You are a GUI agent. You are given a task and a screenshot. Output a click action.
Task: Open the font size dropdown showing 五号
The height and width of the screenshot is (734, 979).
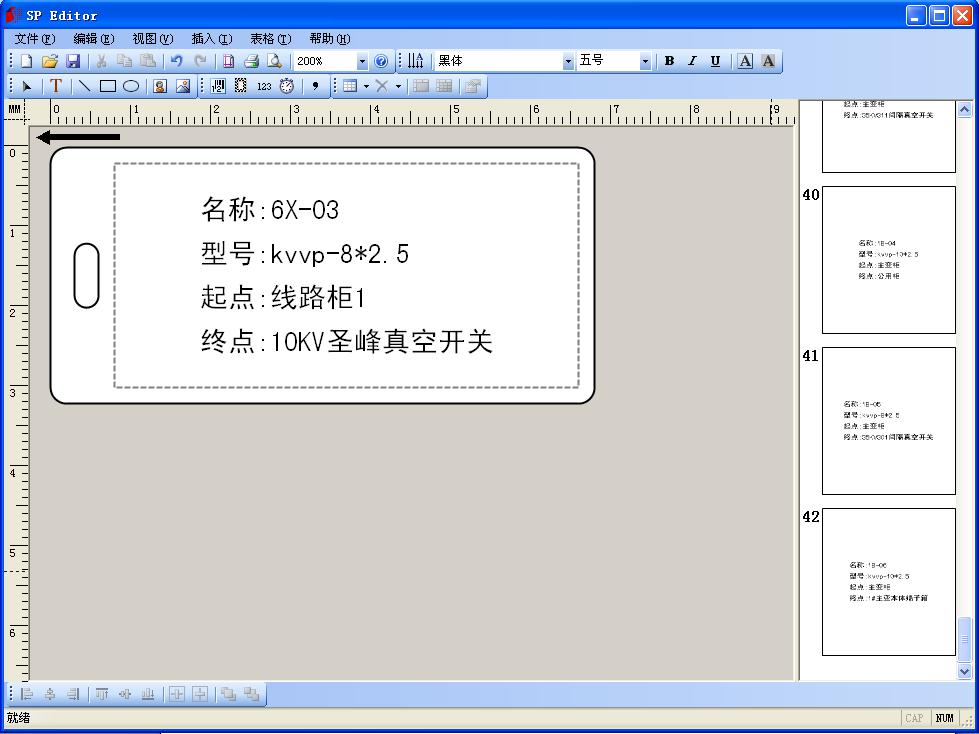(x=643, y=61)
